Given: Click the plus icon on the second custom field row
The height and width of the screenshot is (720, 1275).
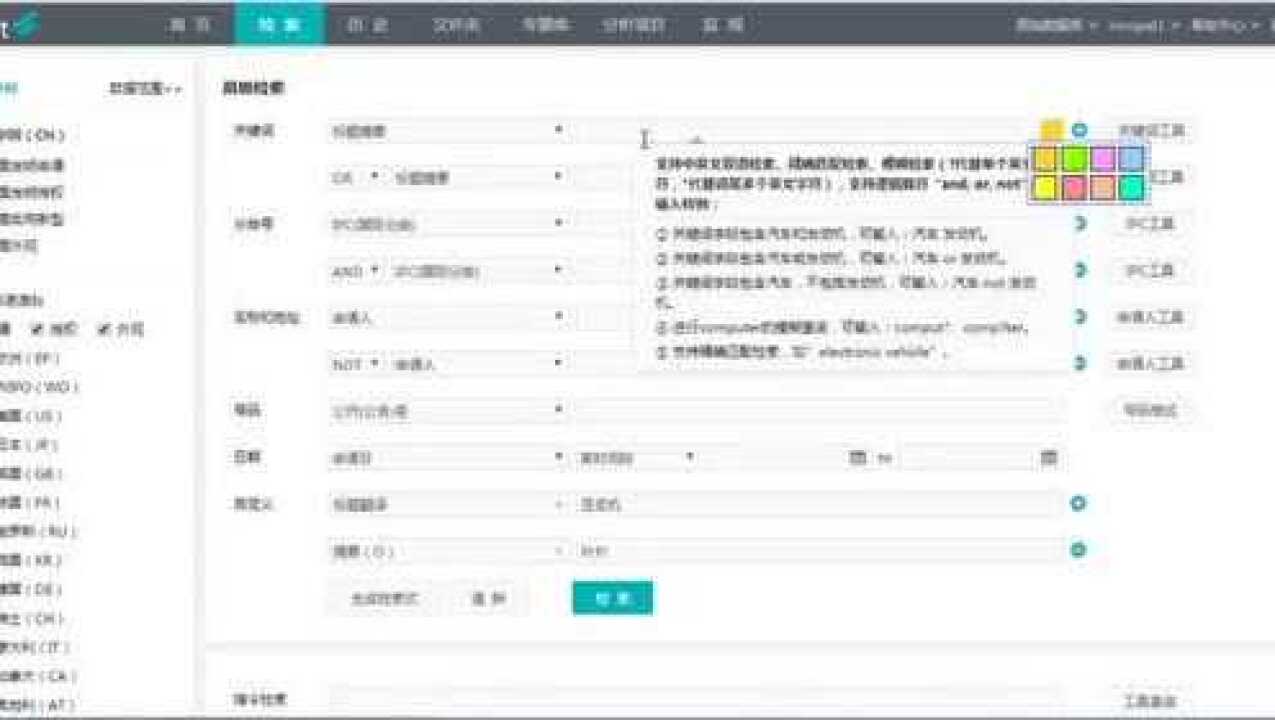Looking at the screenshot, I should pos(1078,549).
